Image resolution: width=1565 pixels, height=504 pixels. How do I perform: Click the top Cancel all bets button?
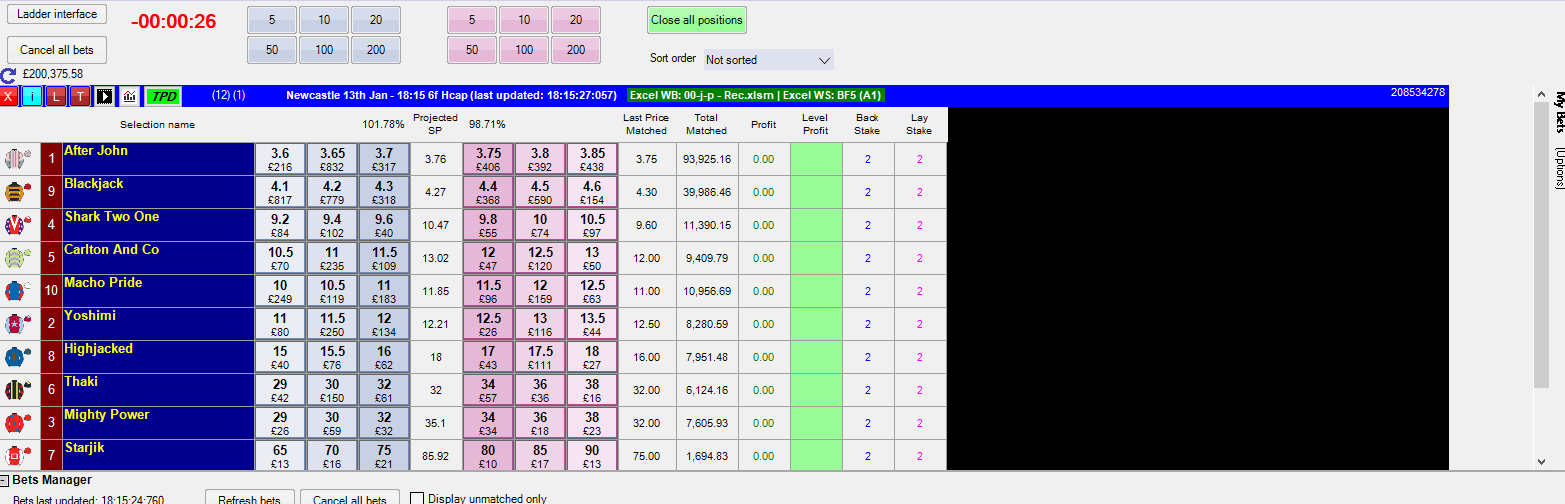click(57, 50)
